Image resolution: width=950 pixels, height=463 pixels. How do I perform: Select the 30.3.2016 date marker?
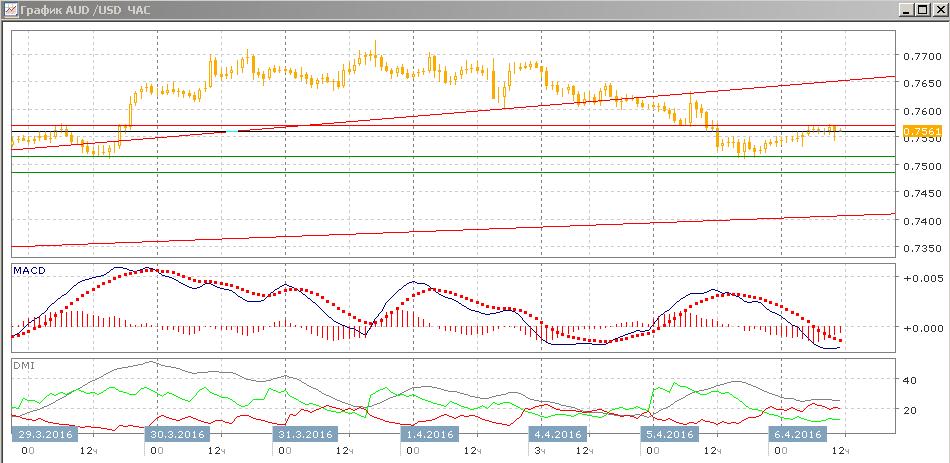177,434
